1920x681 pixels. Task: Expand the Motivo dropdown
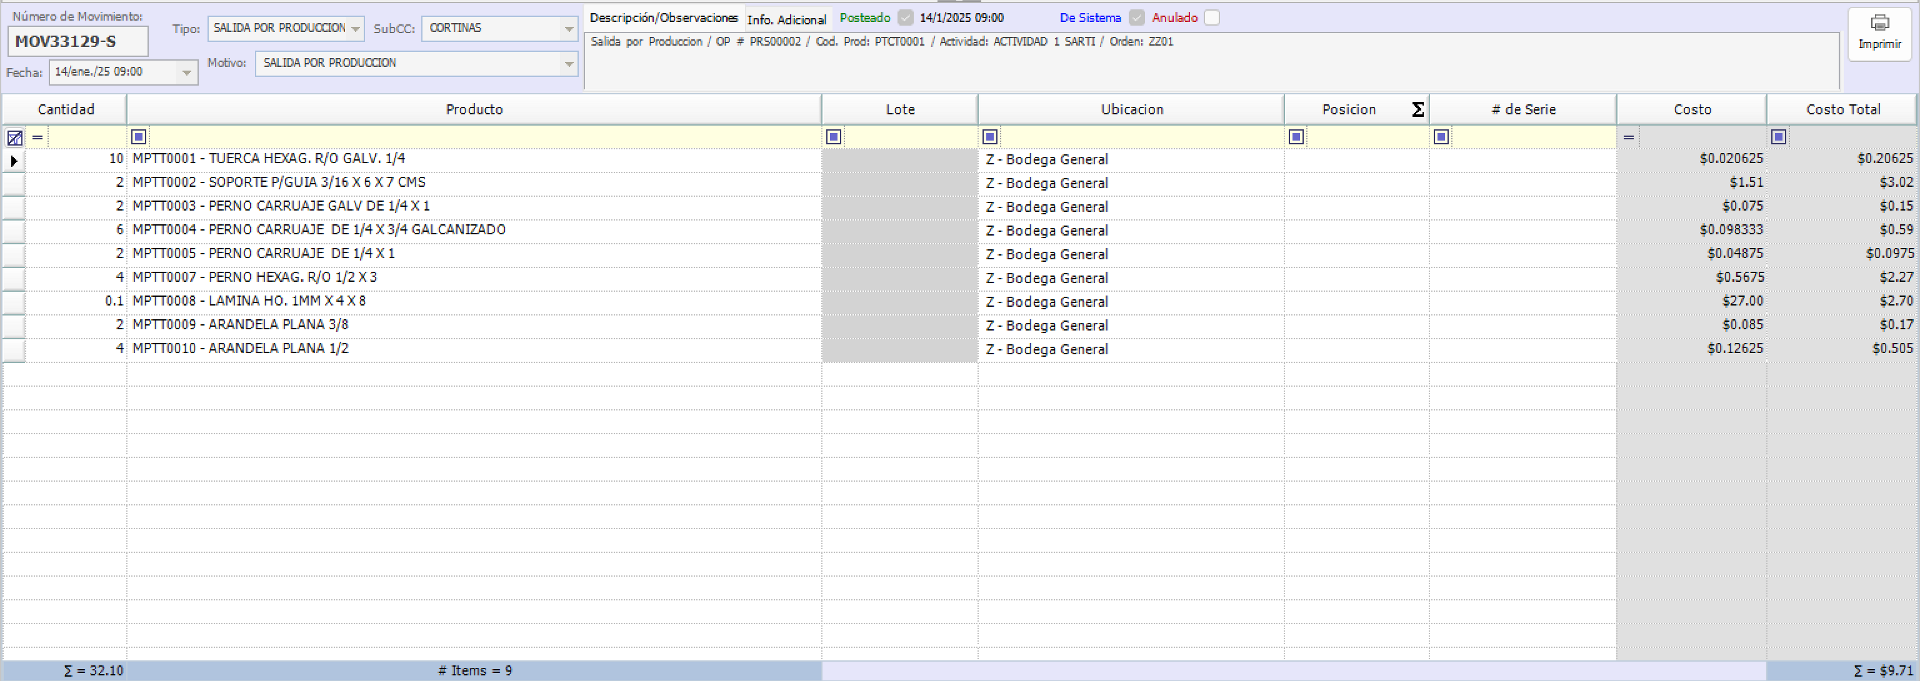tap(568, 64)
